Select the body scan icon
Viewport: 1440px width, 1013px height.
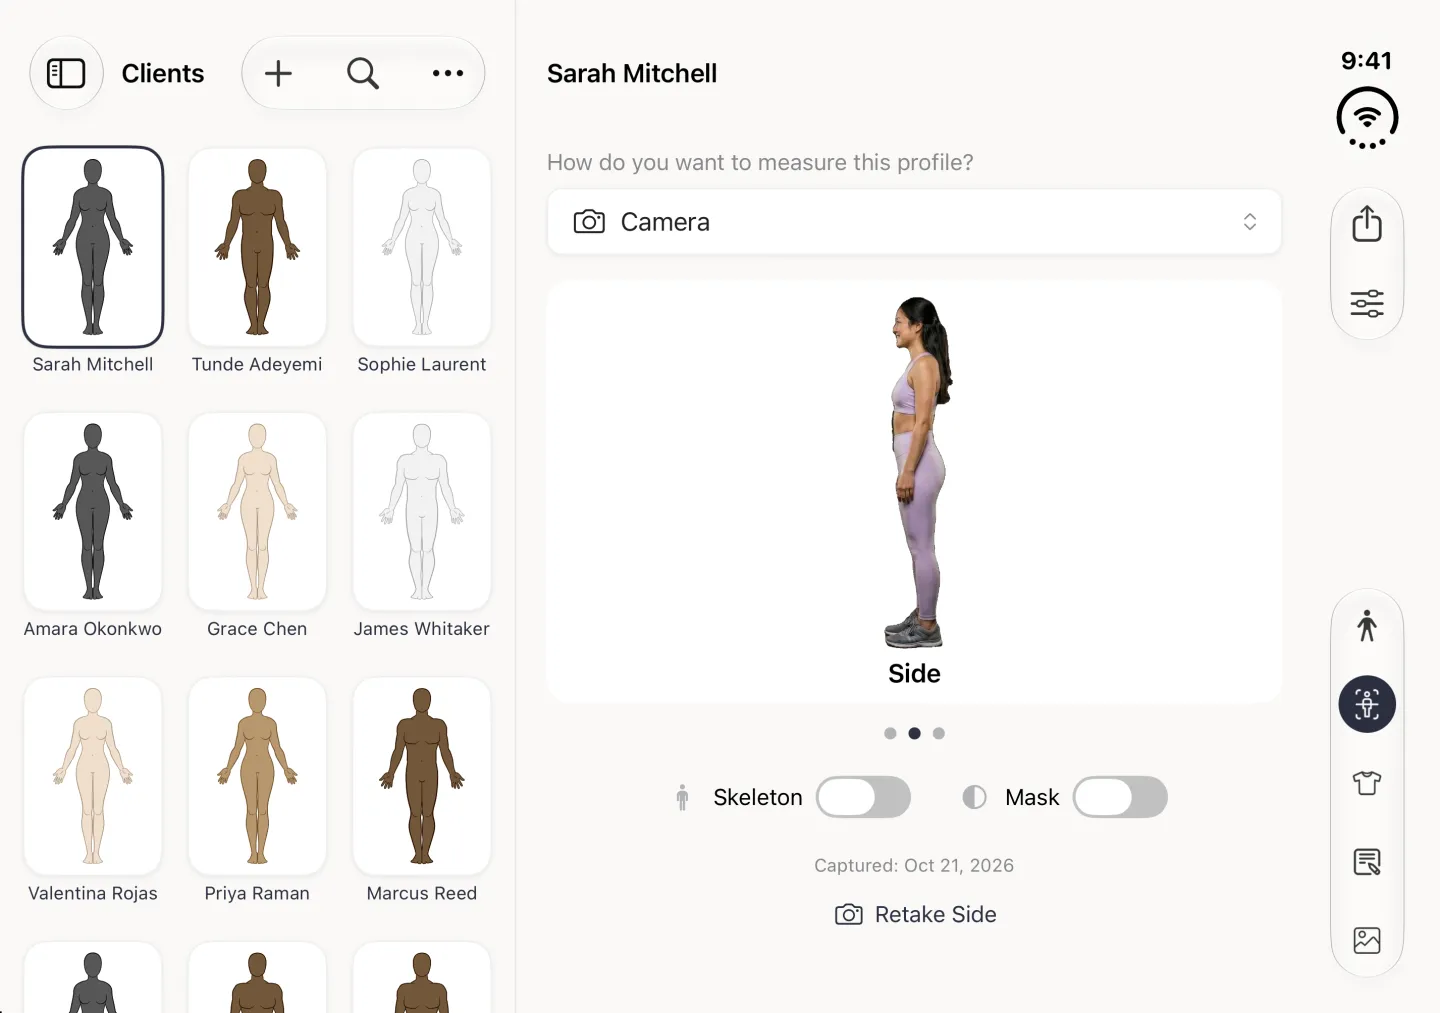1367,704
